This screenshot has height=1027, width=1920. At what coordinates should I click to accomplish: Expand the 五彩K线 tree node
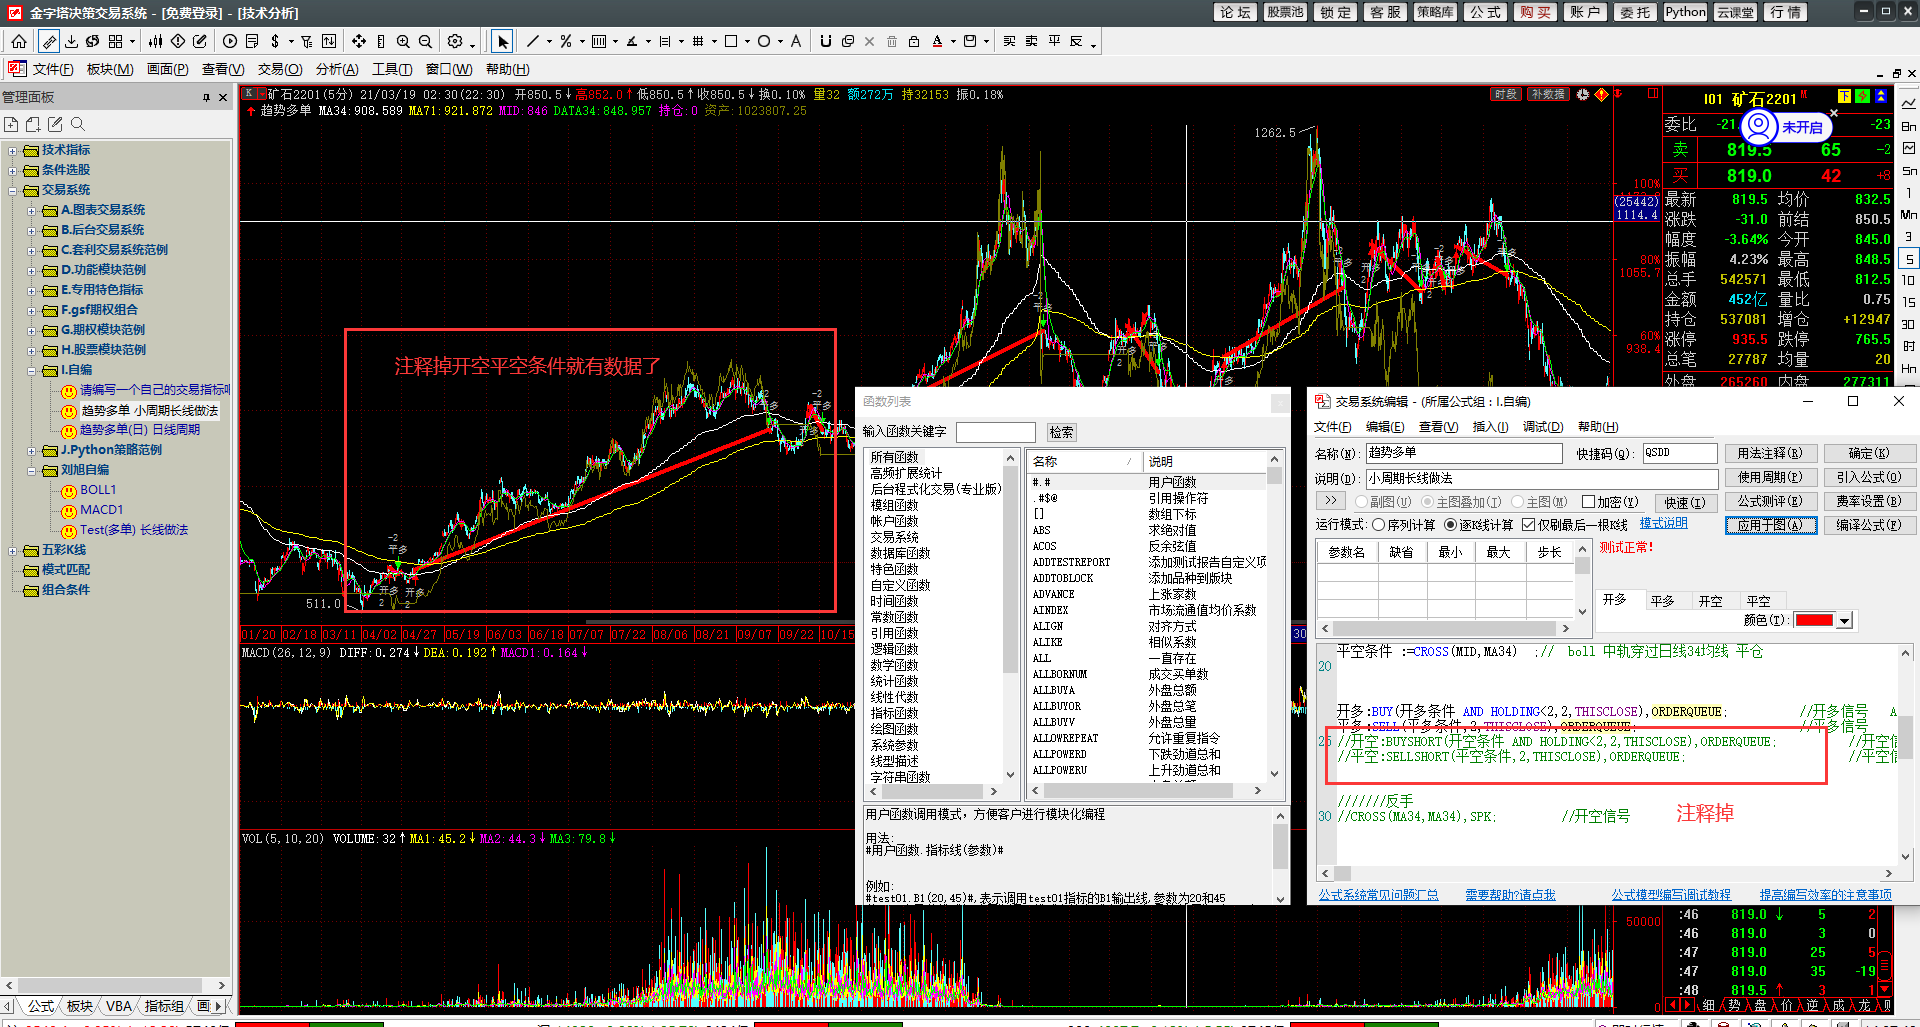pos(13,551)
